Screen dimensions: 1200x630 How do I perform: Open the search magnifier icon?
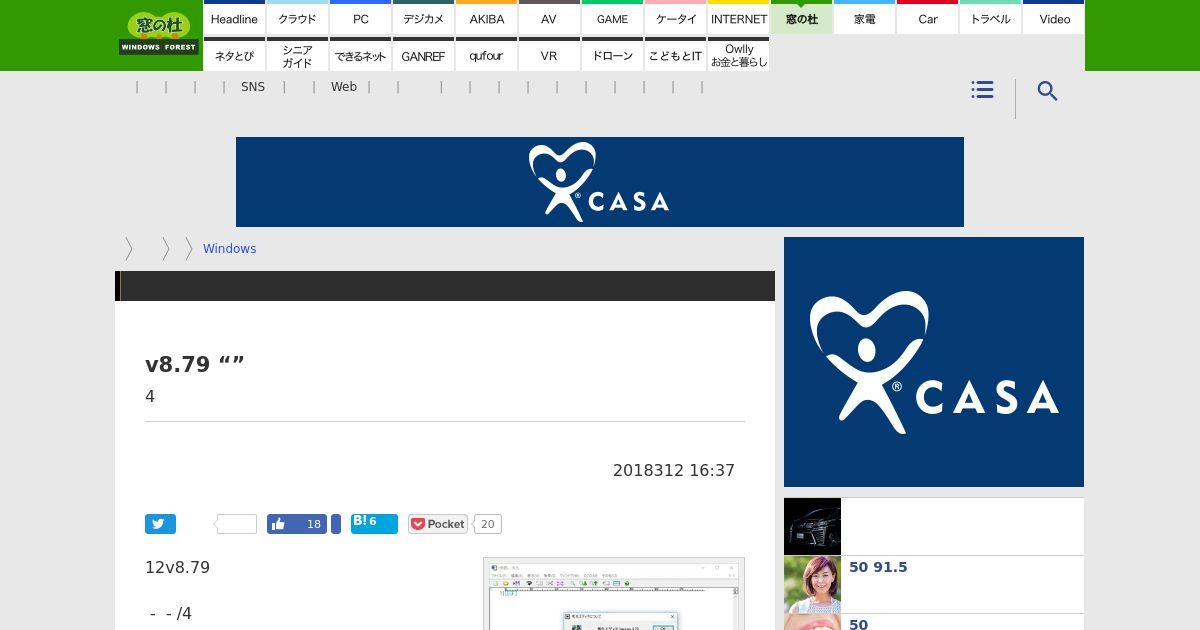tap(1047, 91)
